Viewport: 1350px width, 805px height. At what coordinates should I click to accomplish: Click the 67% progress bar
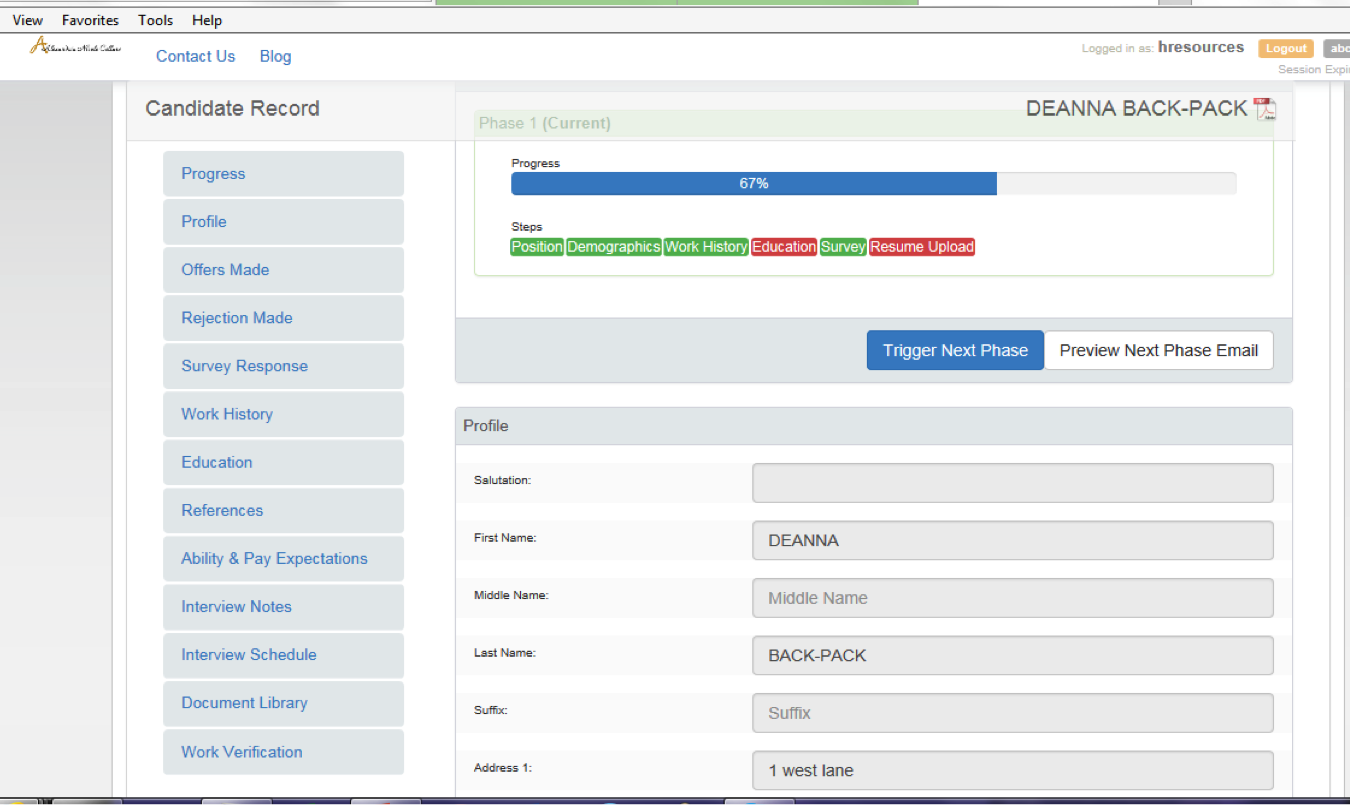tap(754, 183)
